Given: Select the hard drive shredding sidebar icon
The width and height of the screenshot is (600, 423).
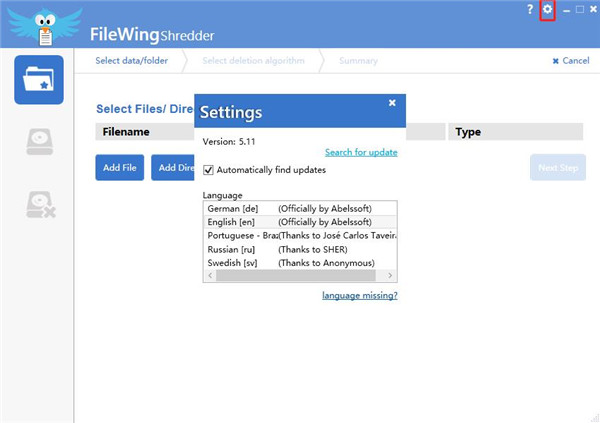Looking at the screenshot, I should (x=39, y=141).
